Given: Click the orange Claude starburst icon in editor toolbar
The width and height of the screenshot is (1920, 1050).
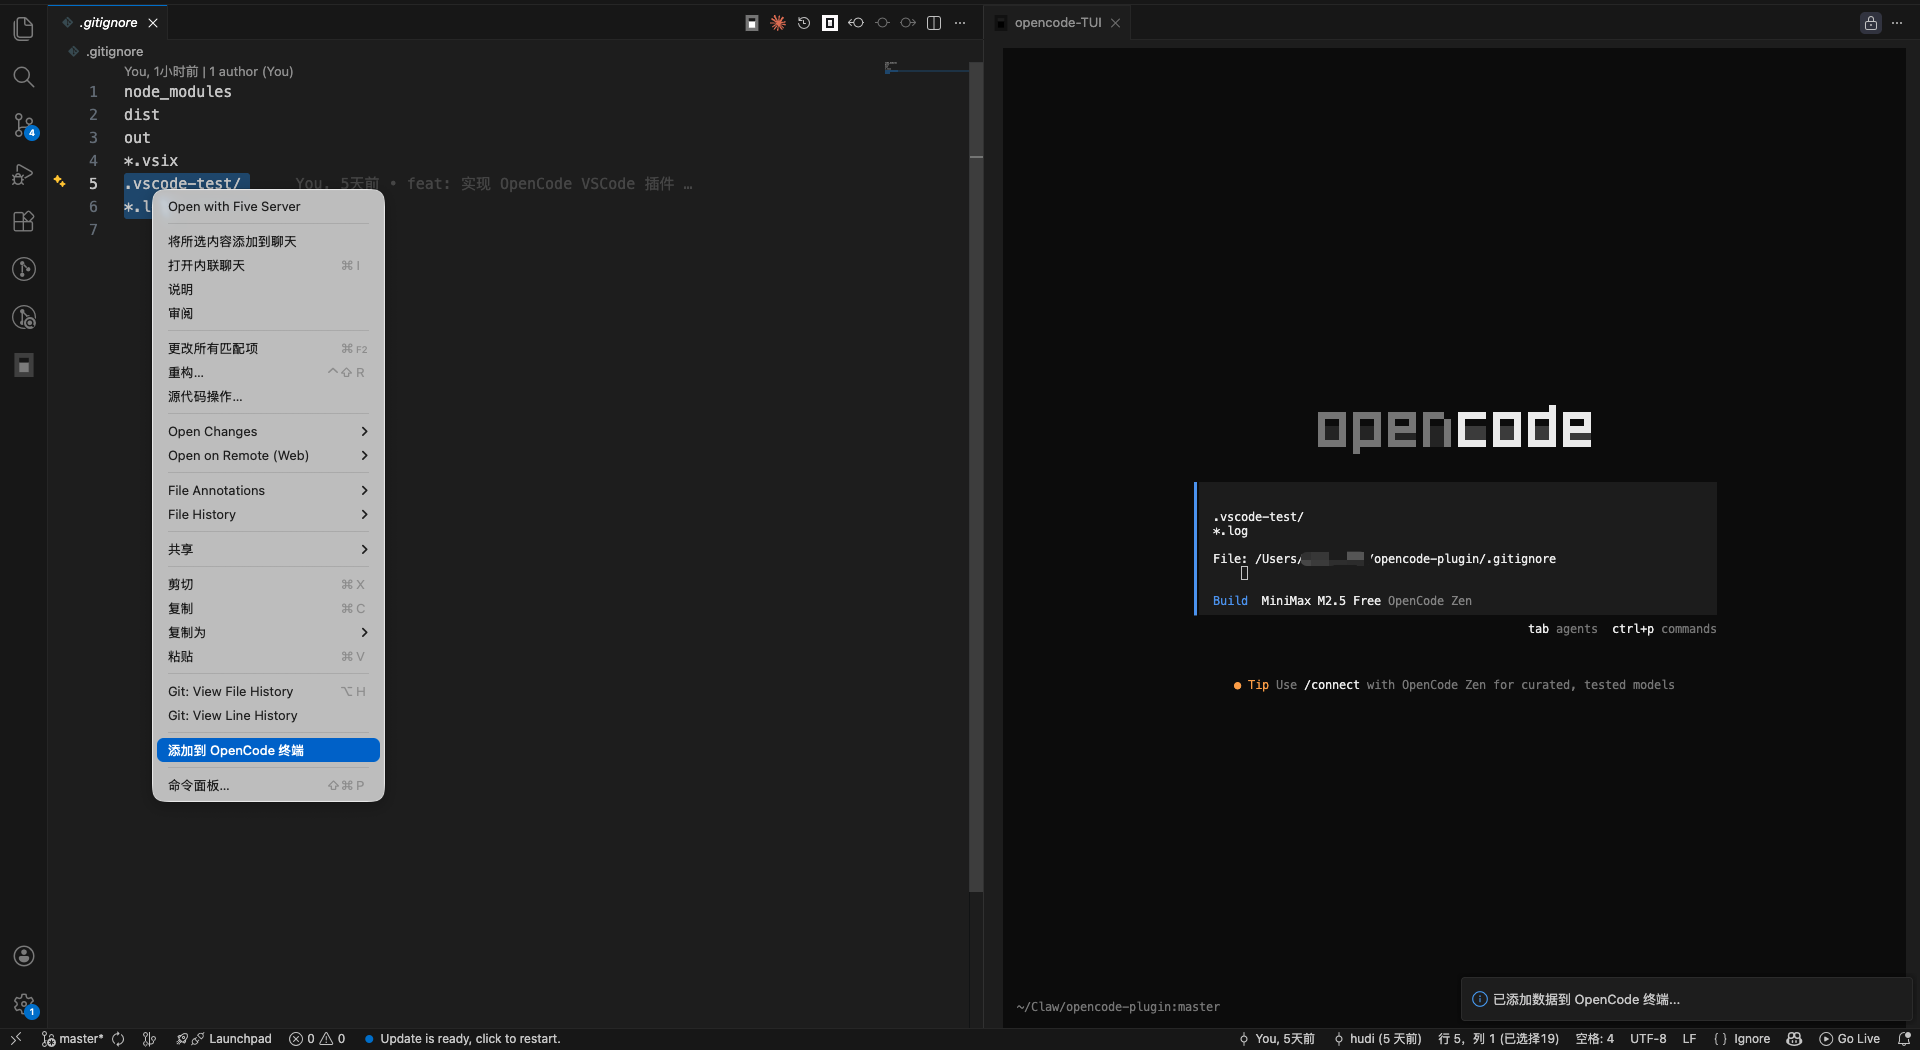Looking at the screenshot, I should [x=778, y=23].
